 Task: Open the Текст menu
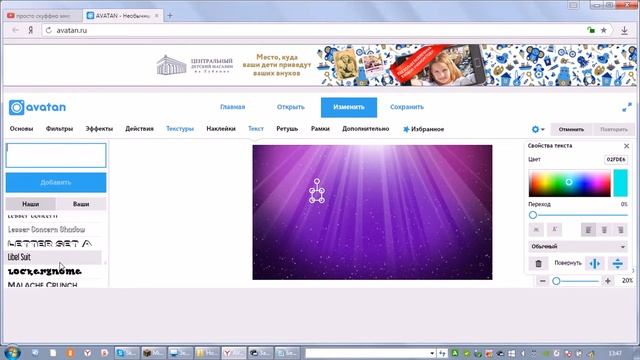coord(256,129)
